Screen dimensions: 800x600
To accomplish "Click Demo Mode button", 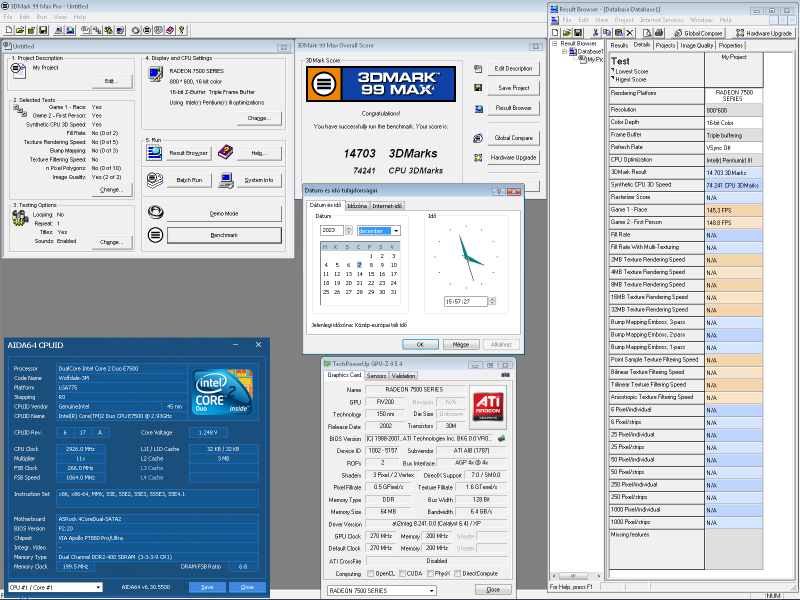I will 224,214.
